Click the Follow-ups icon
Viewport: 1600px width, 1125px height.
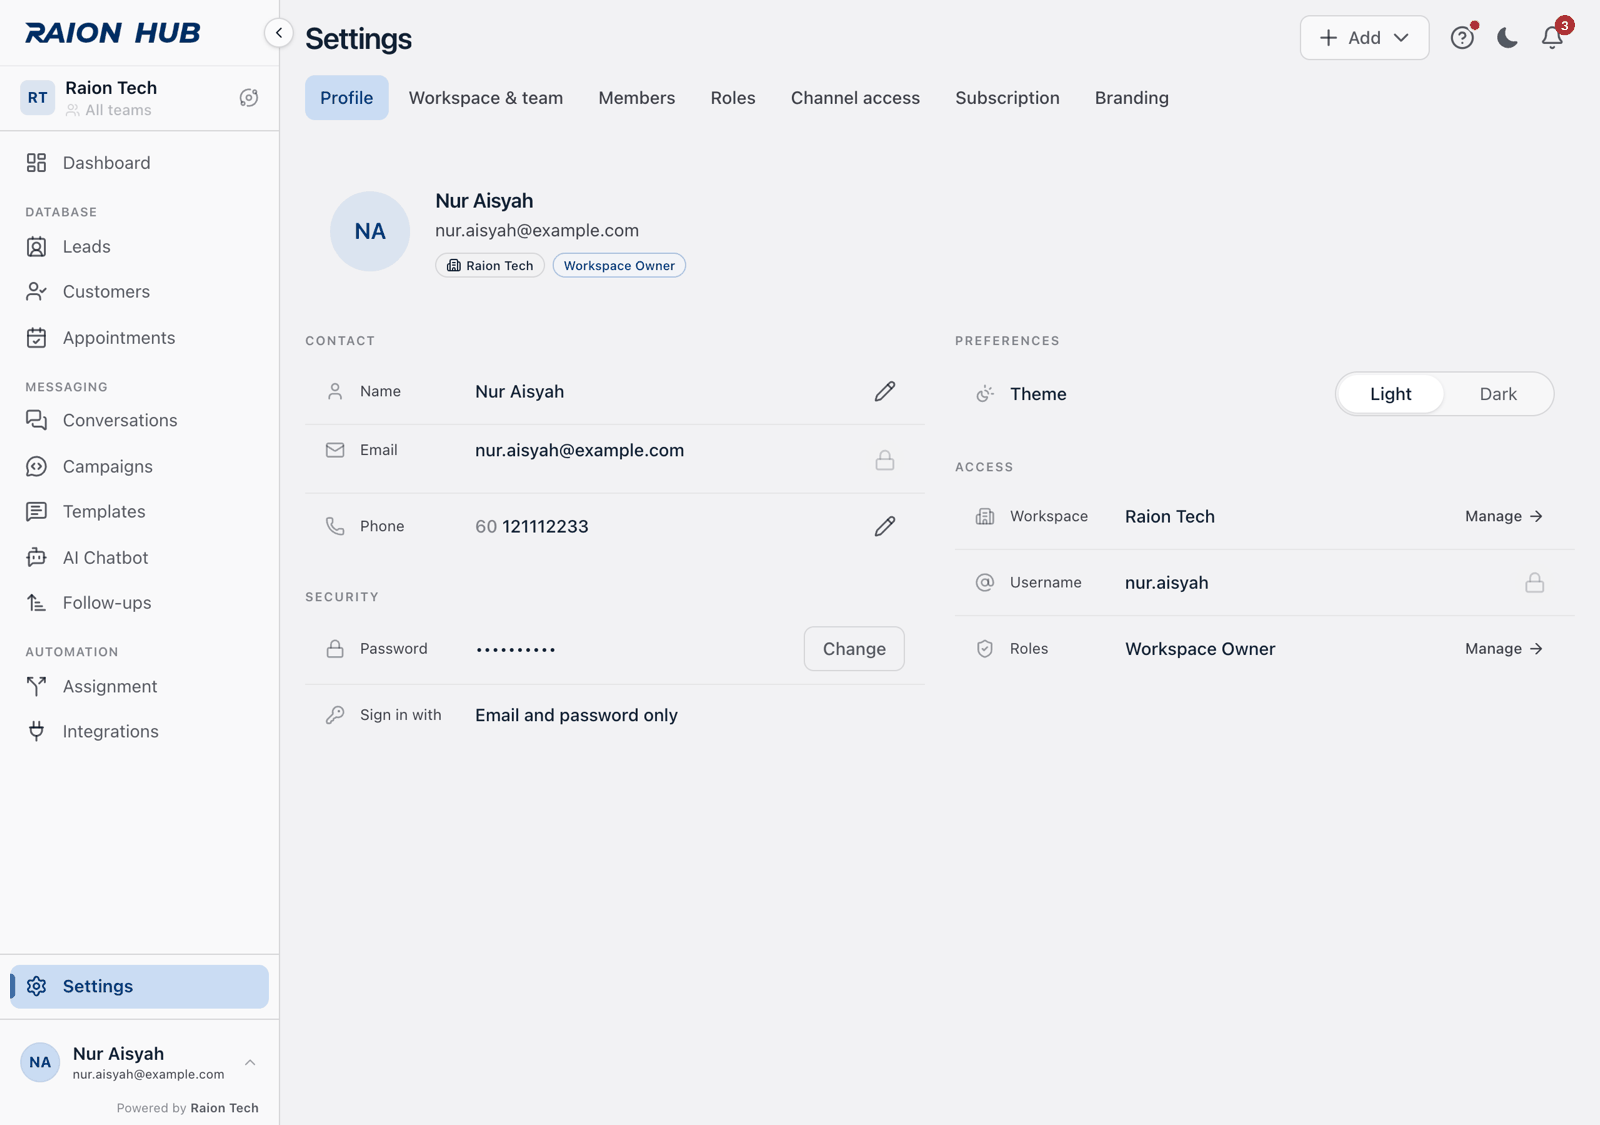pos(37,603)
